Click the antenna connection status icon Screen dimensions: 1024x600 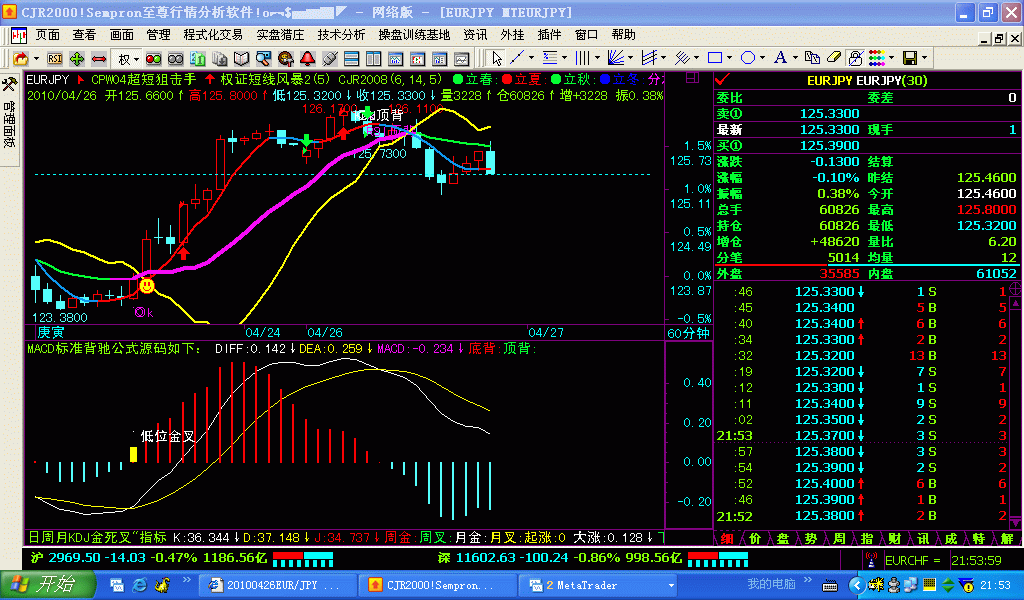click(x=871, y=560)
